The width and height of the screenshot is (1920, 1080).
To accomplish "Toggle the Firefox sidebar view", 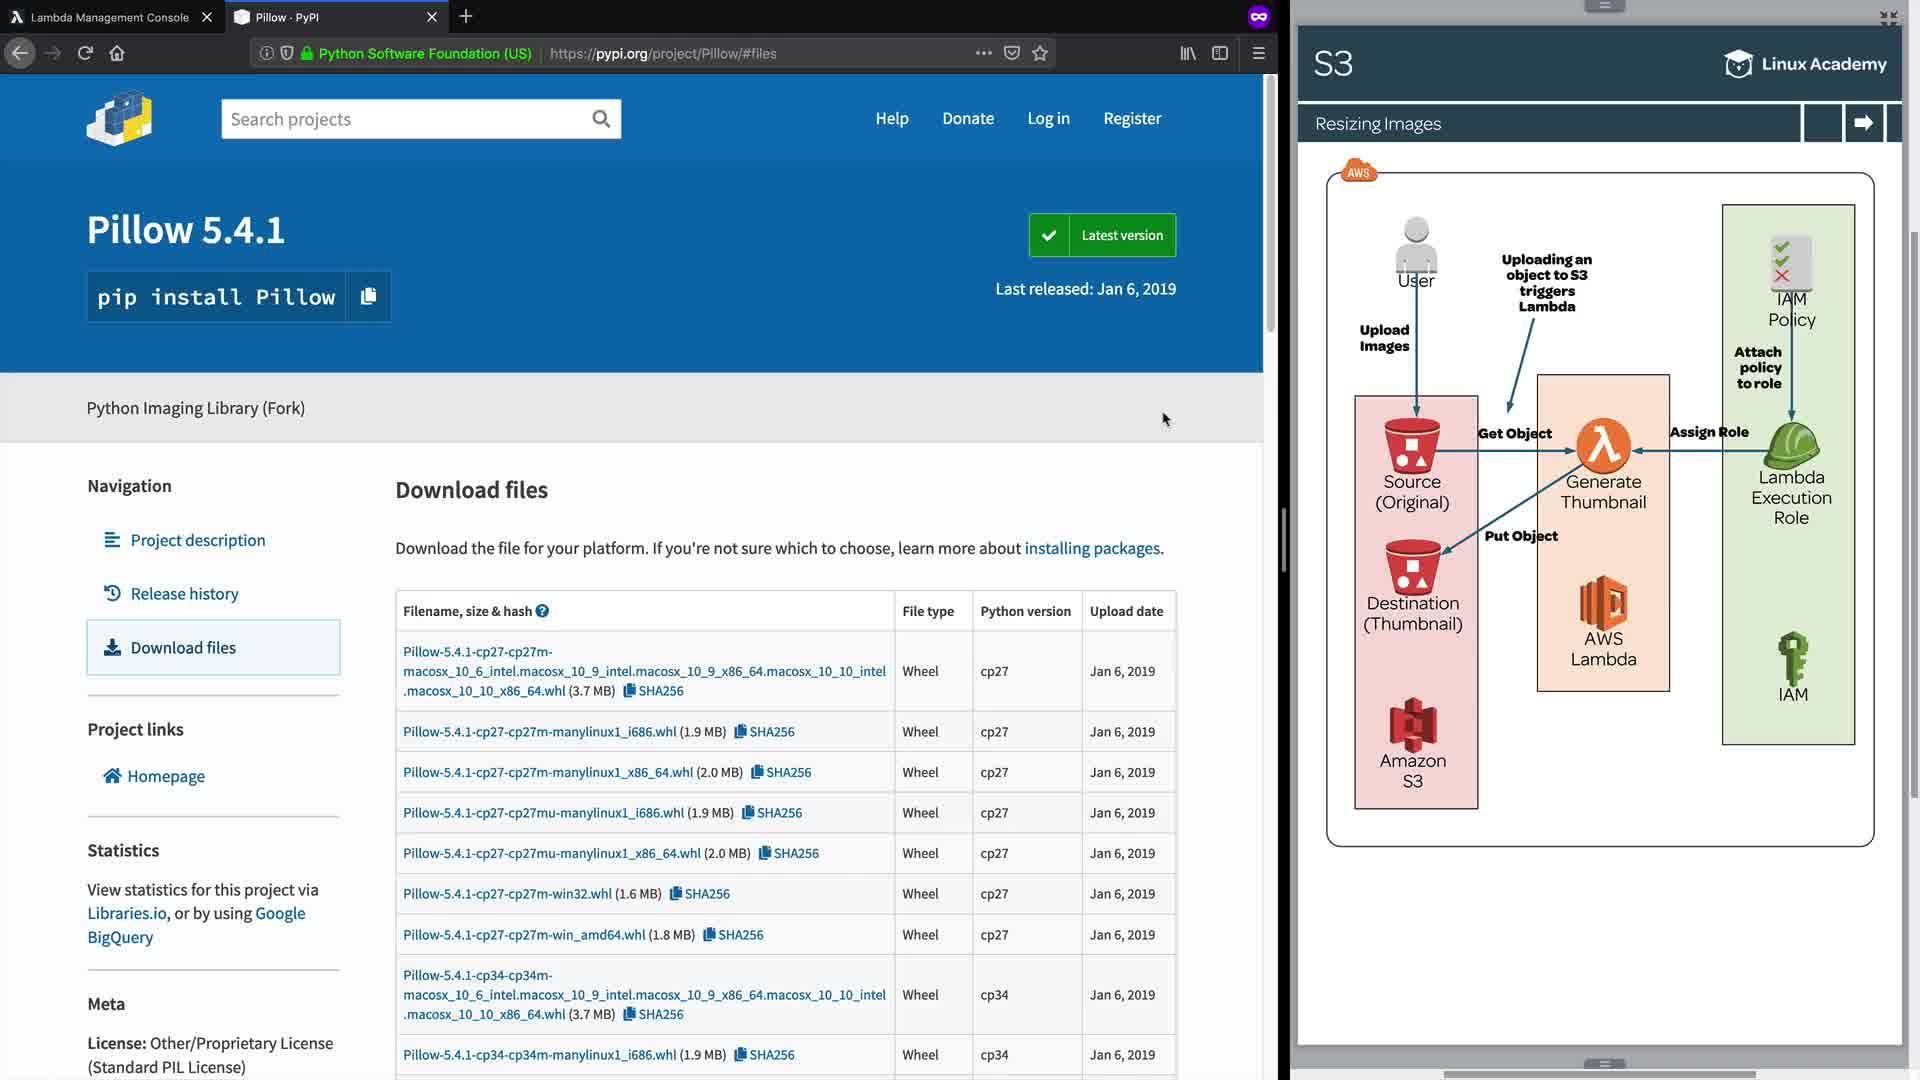I will point(1220,53).
